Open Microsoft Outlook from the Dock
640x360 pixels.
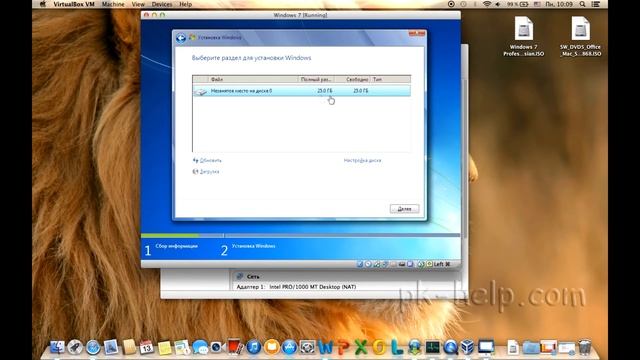[379, 347]
